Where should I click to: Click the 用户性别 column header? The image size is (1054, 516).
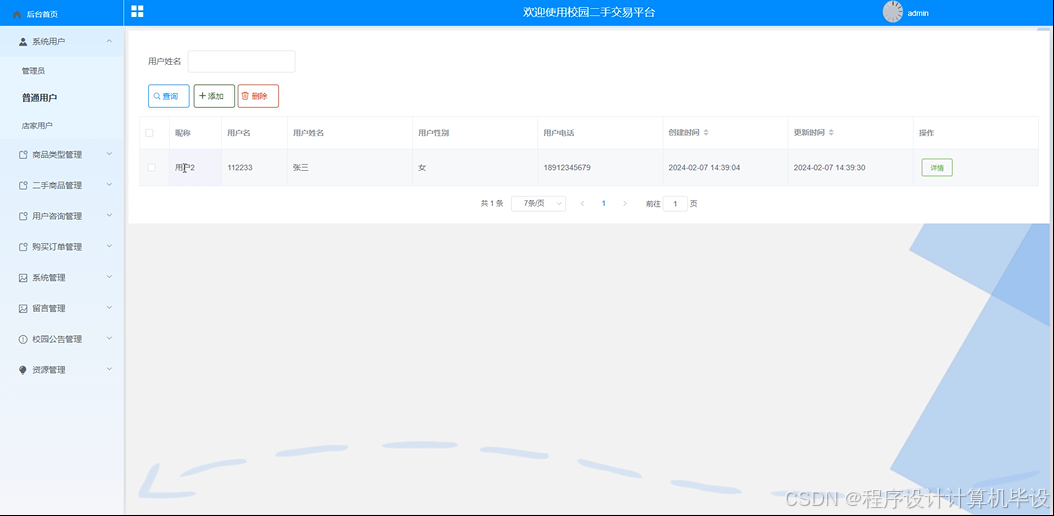click(434, 133)
